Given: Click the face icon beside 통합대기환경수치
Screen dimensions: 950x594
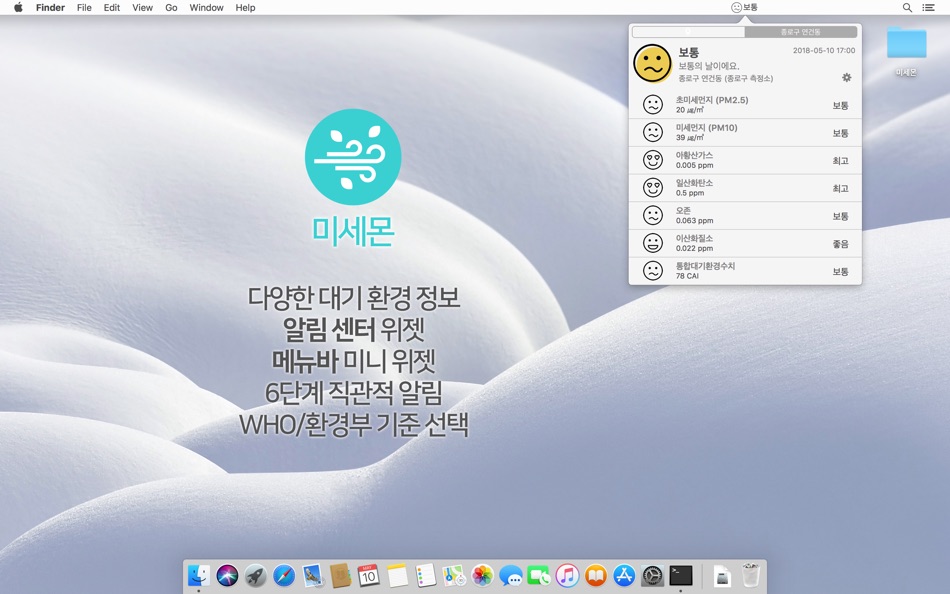Looking at the screenshot, I should click(x=653, y=271).
